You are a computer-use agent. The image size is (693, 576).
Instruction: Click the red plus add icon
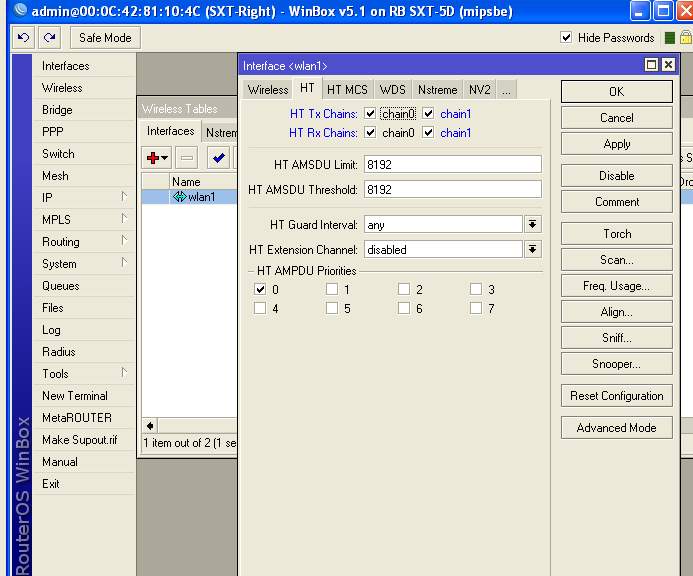pyautogui.click(x=153, y=158)
